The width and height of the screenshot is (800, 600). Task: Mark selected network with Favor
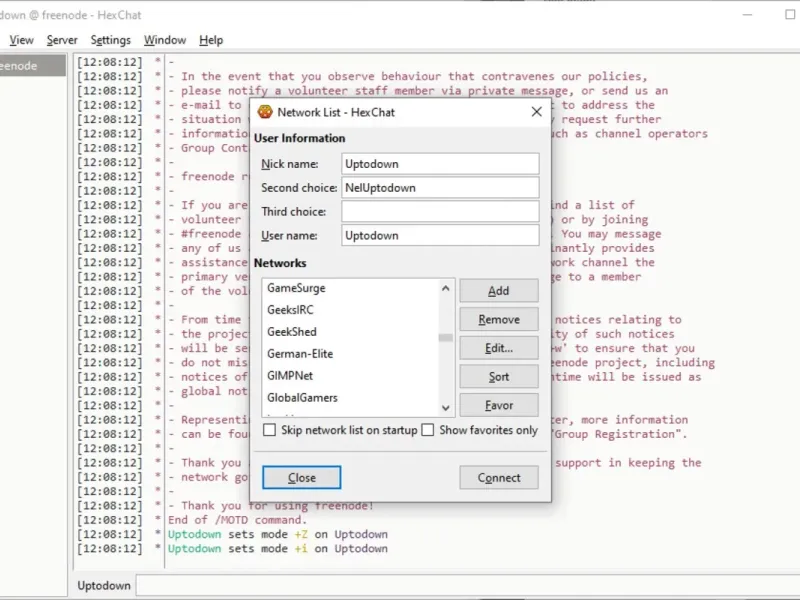click(498, 405)
